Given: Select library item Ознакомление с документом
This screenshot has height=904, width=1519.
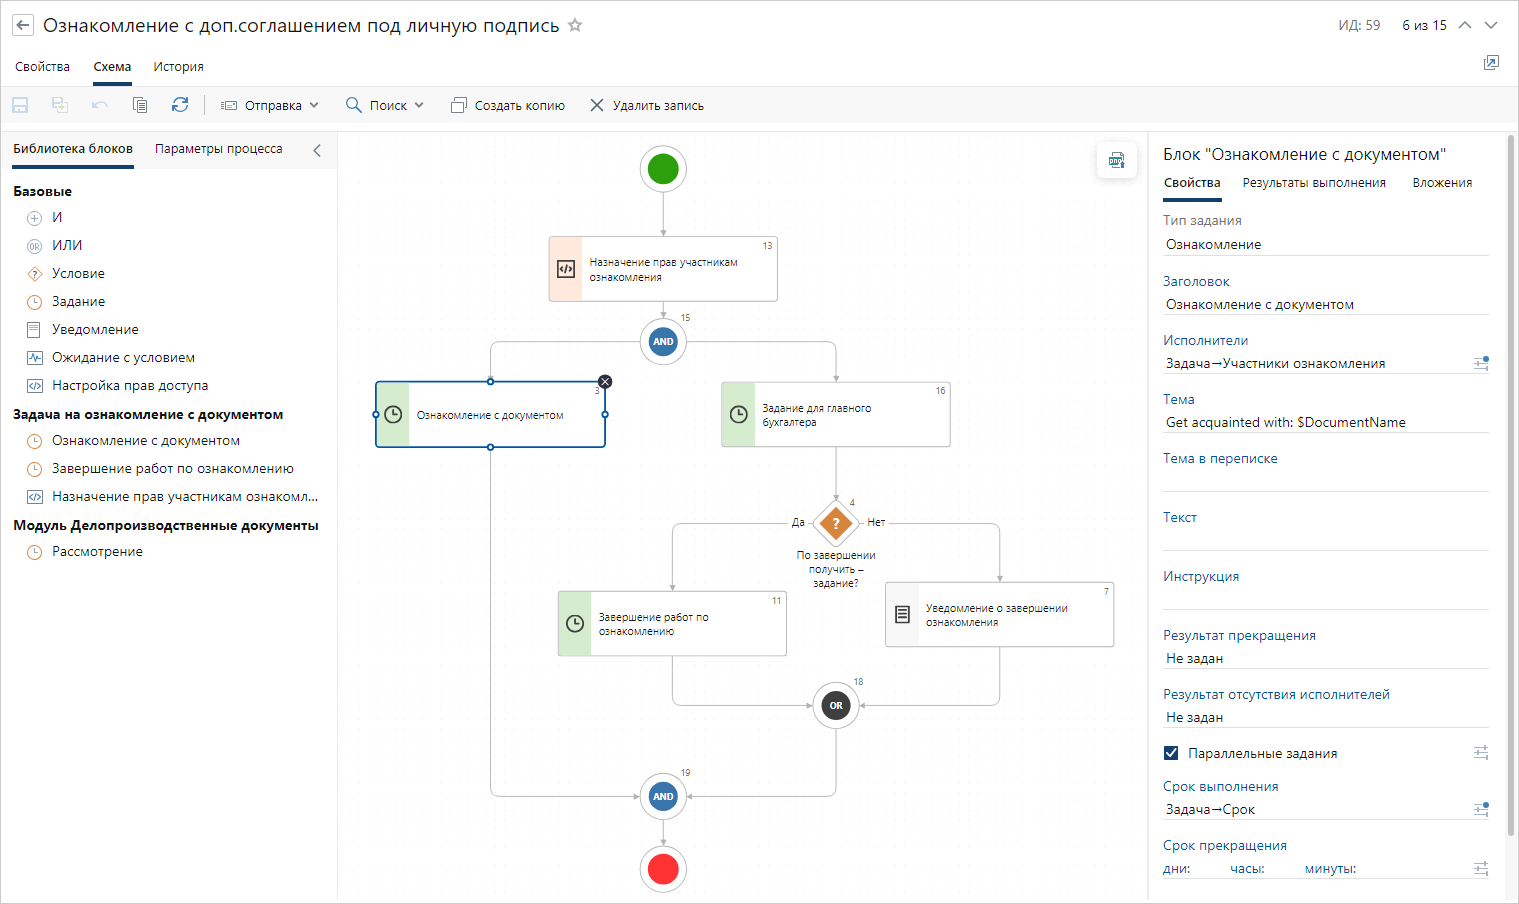Looking at the screenshot, I should tap(133, 440).
